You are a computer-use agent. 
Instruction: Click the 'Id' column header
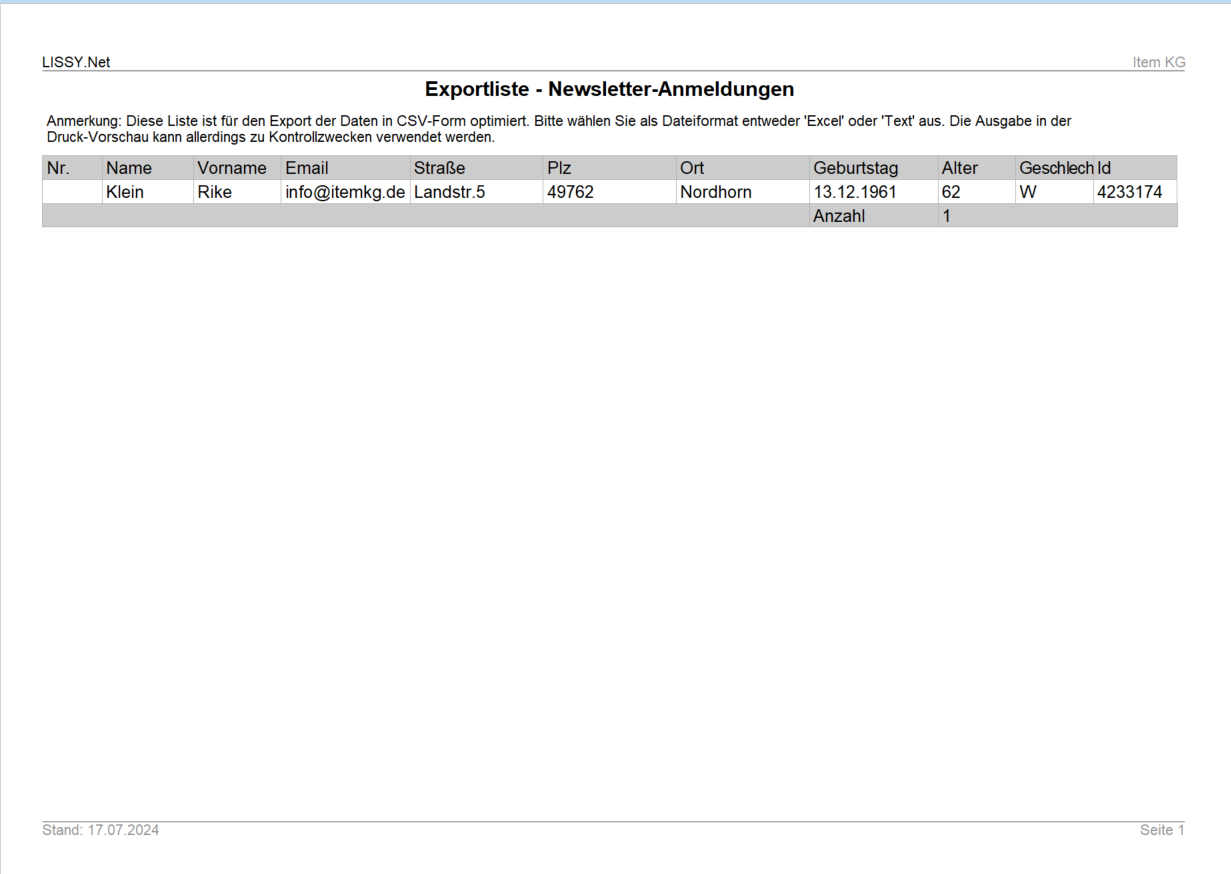pyautogui.click(x=1136, y=168)
